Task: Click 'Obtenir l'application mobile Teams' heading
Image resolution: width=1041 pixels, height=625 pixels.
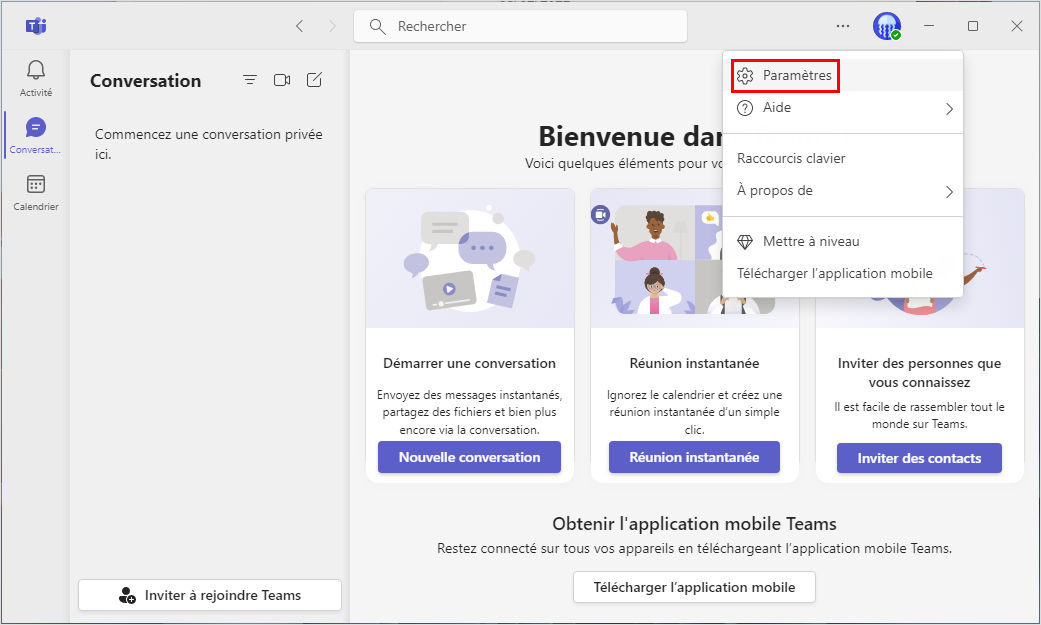Action: pos(694,523)
